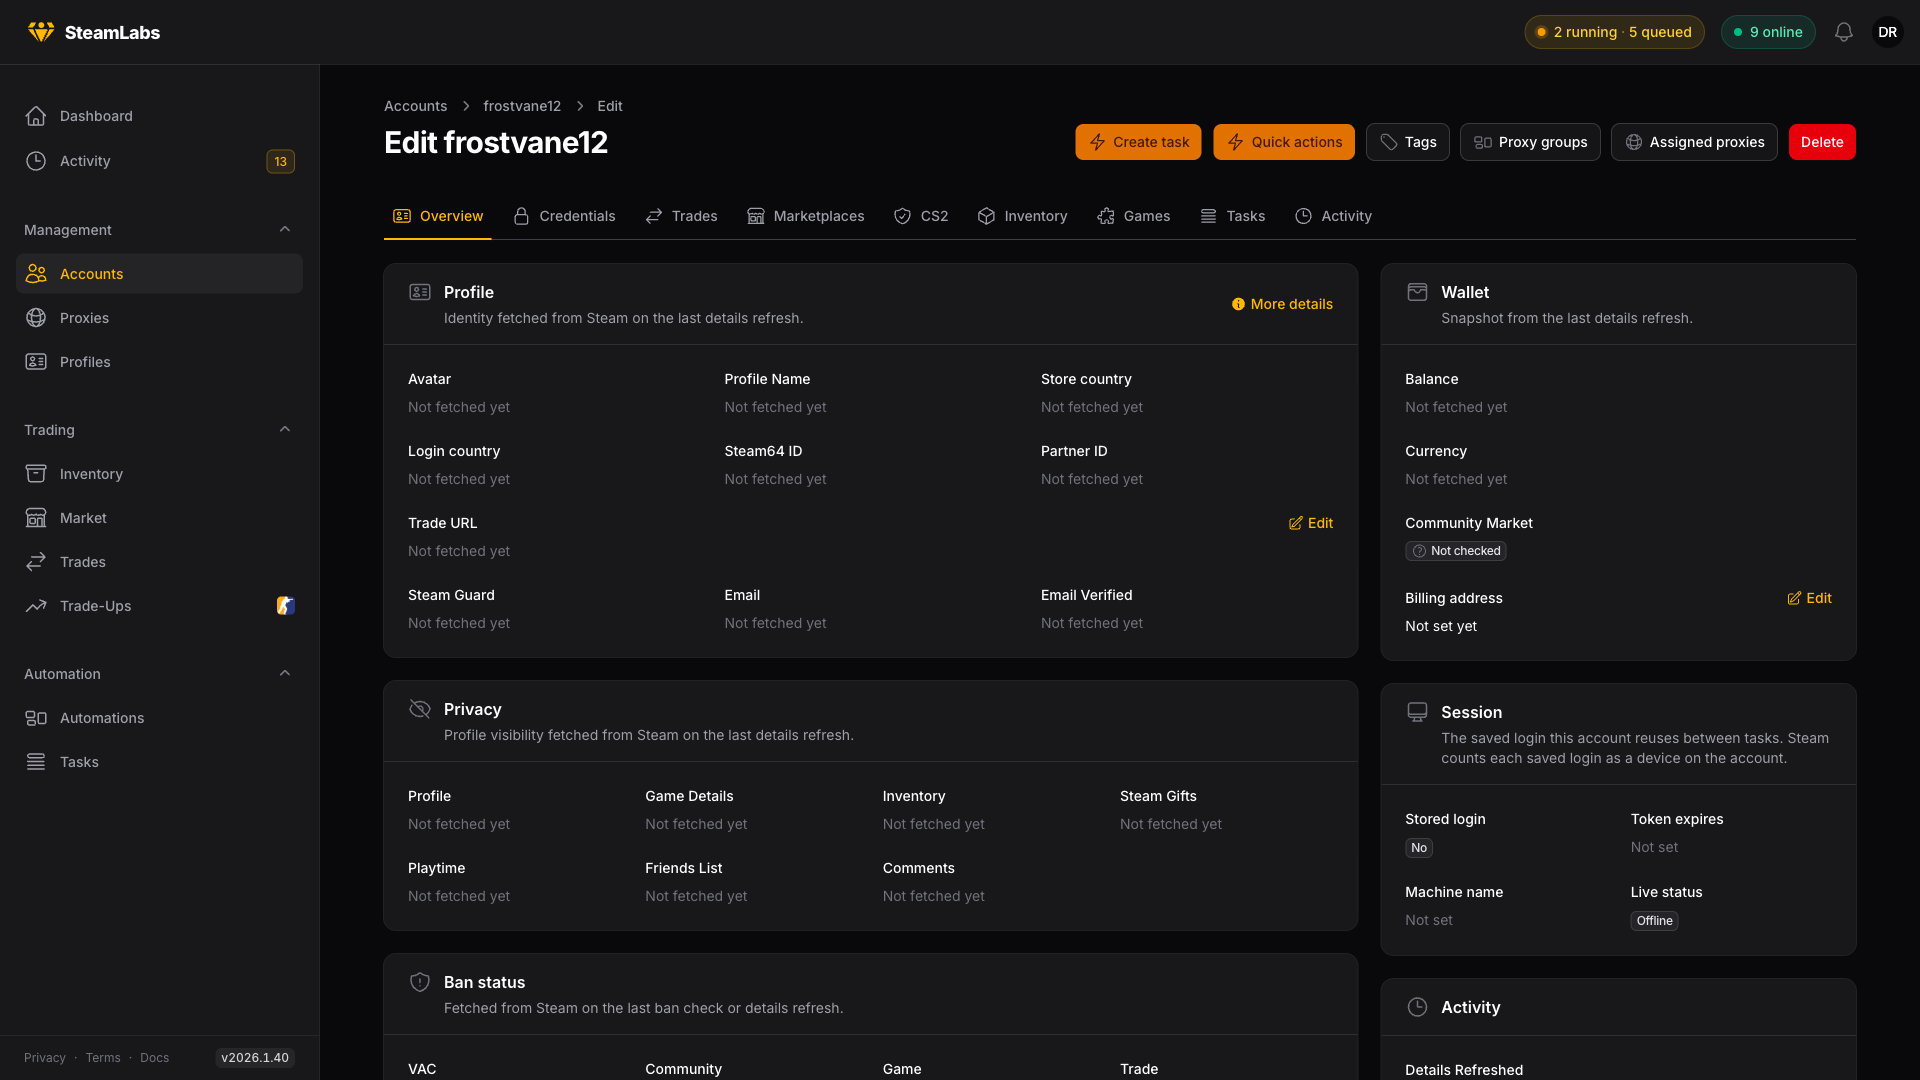Click the running and queued tasks badge

click(x=1614, y=32)
